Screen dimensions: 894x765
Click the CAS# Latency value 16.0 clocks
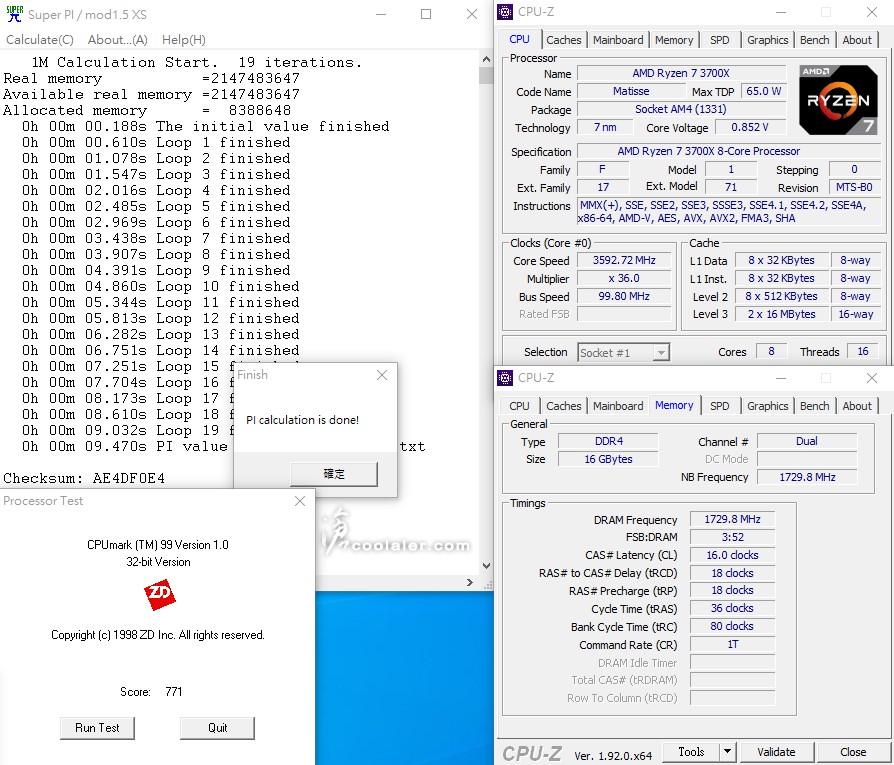point(732,555)
